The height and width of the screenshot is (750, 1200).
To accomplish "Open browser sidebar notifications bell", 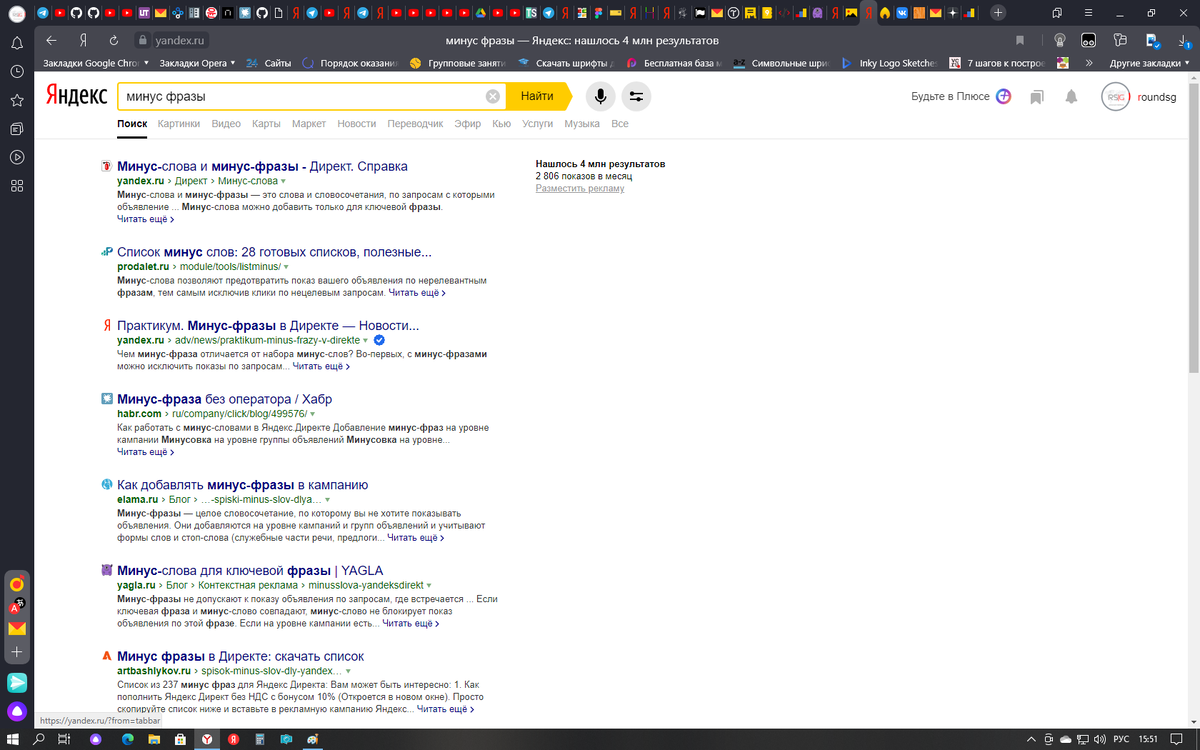I will (17, 44).
